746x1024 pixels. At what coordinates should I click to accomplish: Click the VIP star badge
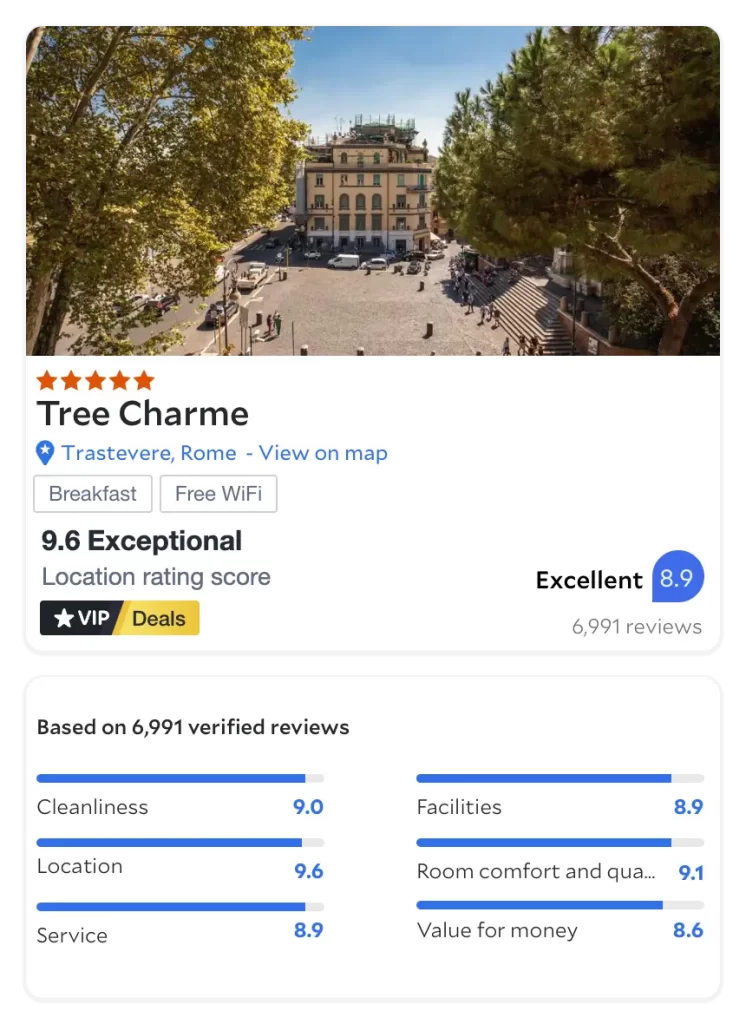pyautogui.click(x=81, y=618)
